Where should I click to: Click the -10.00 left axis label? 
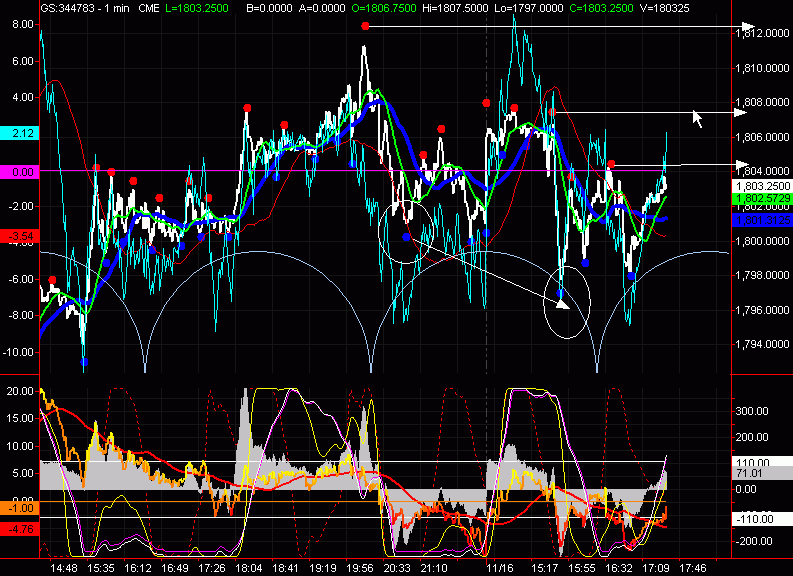pyautogui.click(x=19, y=352)
